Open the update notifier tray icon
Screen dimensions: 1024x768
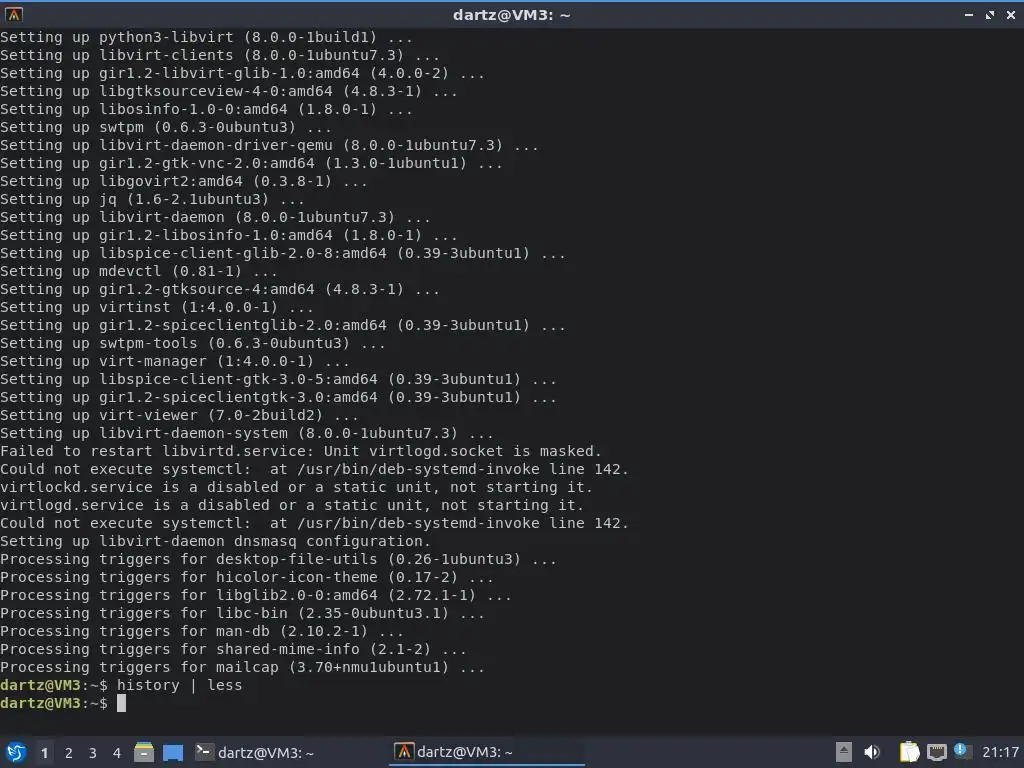tap(961, 750)
